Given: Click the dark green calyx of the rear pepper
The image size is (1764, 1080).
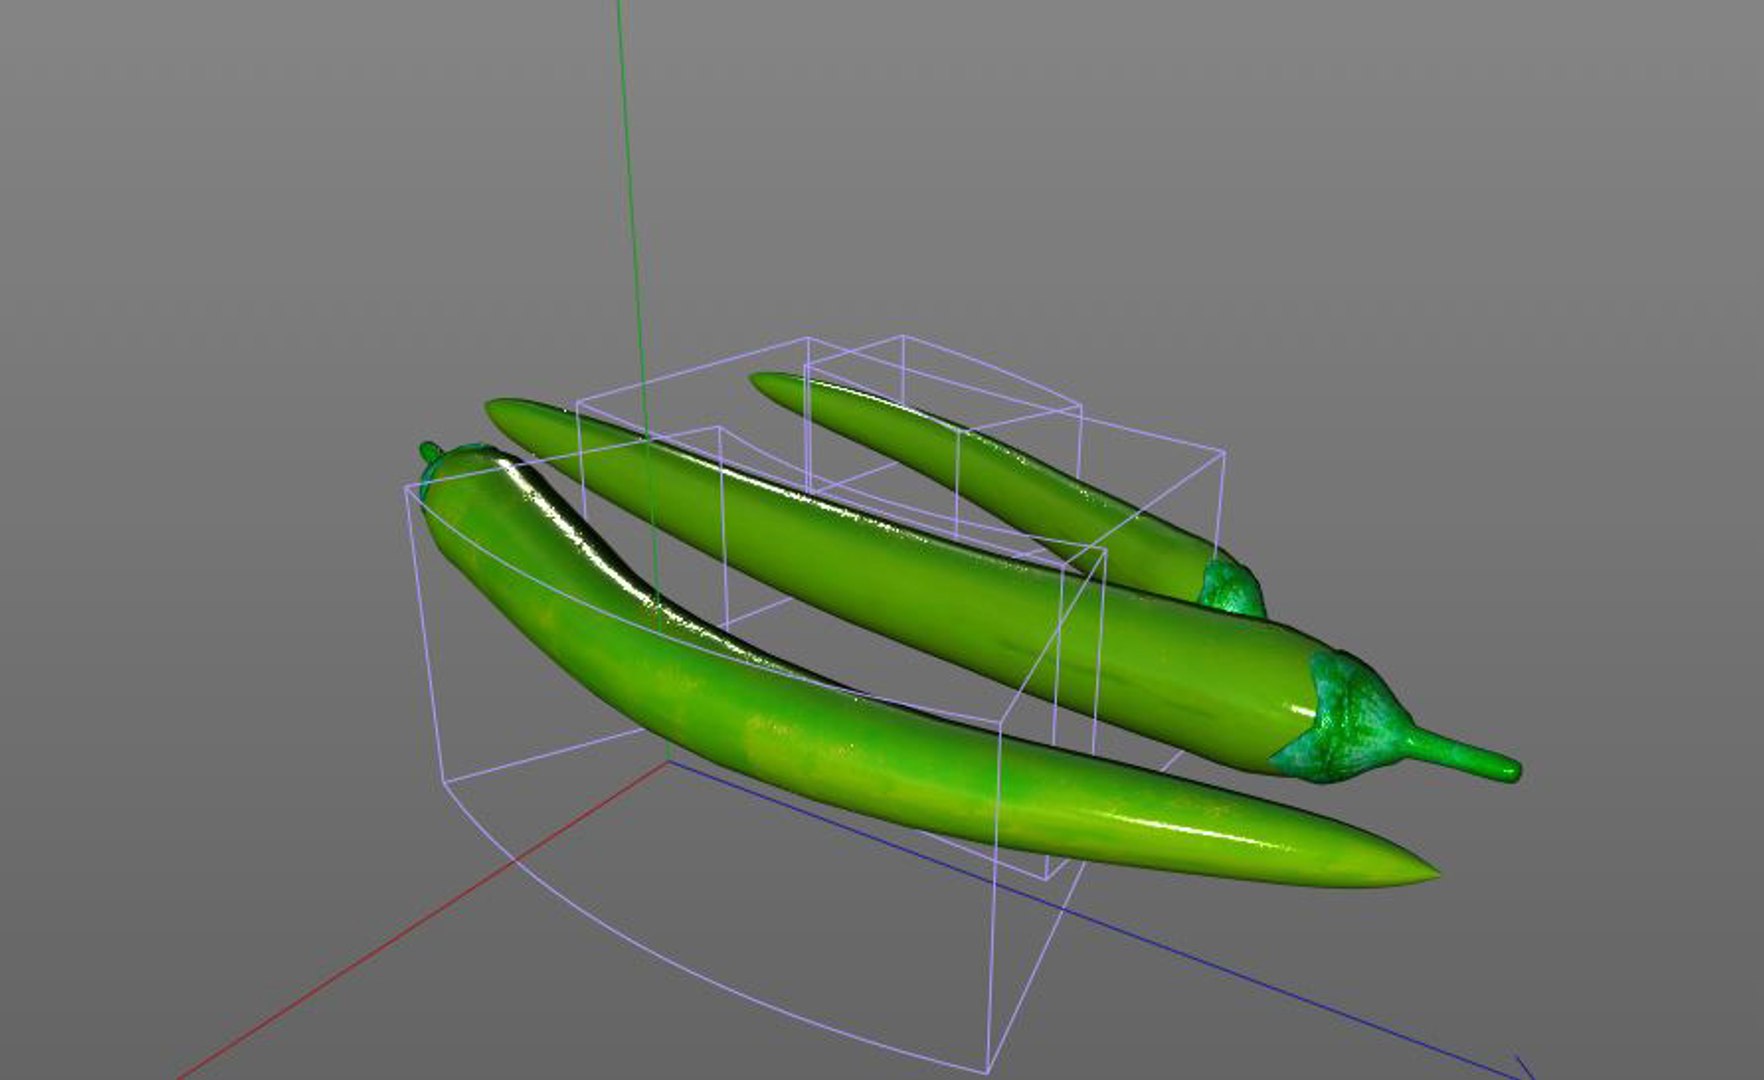Looking at the screenshot, I should click(x=1233, y=589).
